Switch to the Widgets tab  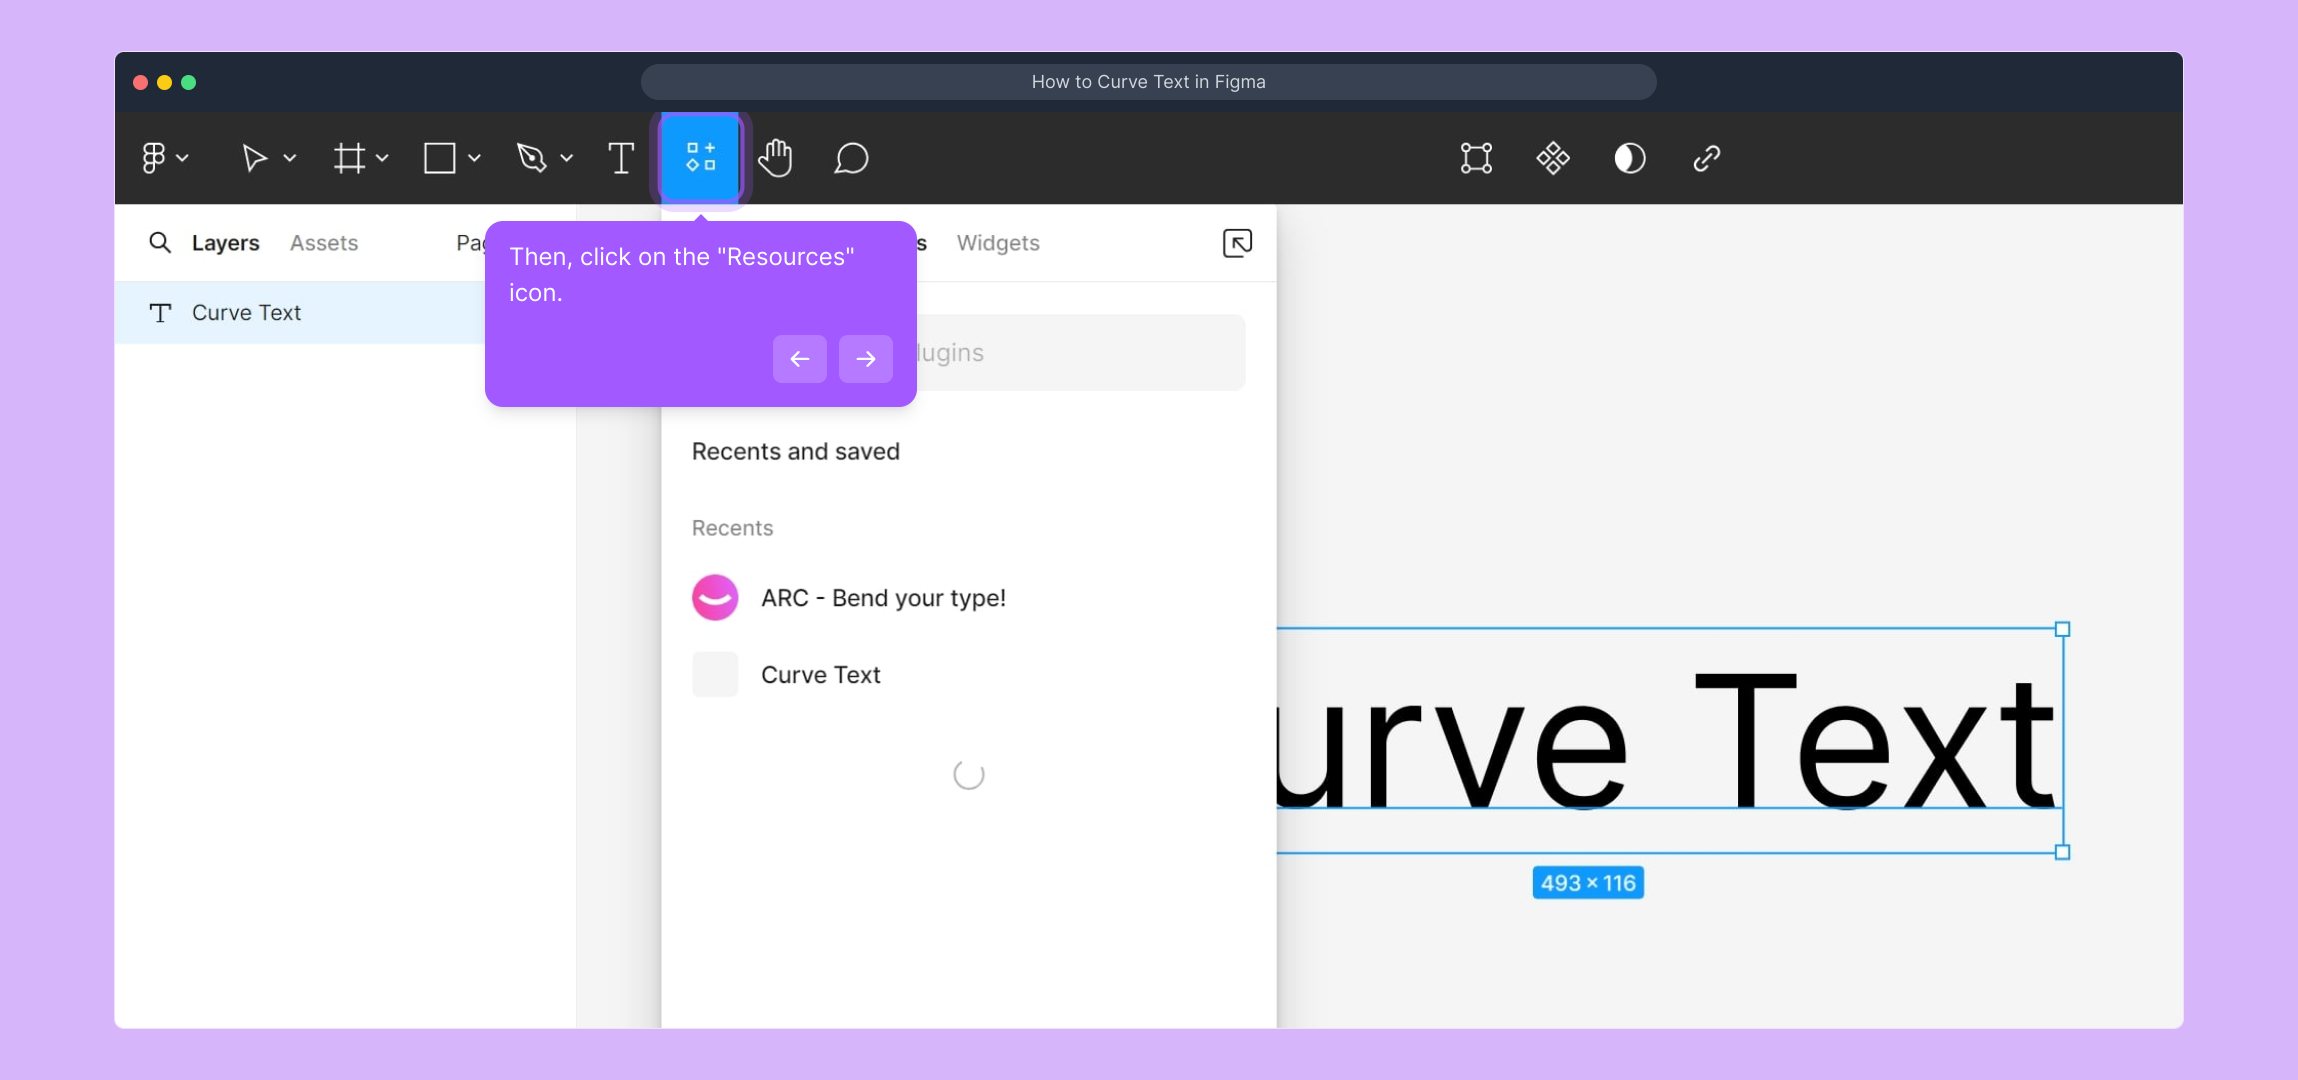pos(997,243)
